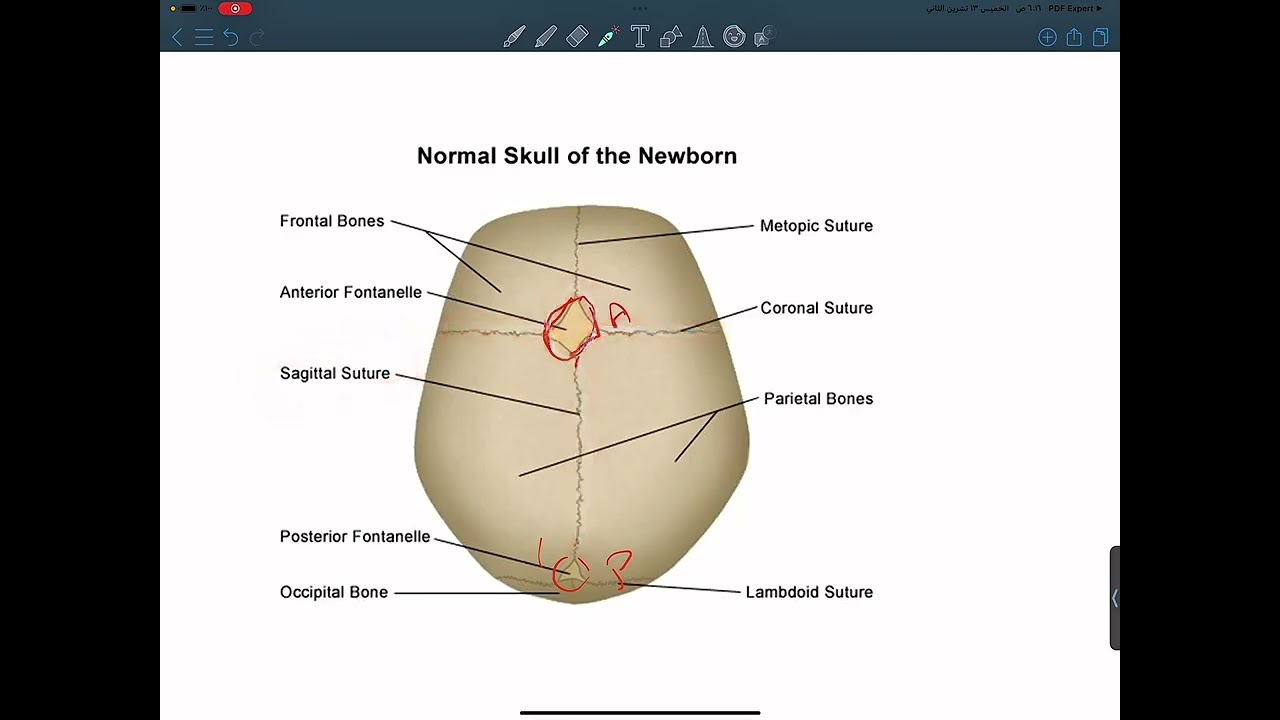Viewport: 1280px width, 720px height.
Task: Click the 'Anterior Fontanelle' label
Action: tap(351, 292)
